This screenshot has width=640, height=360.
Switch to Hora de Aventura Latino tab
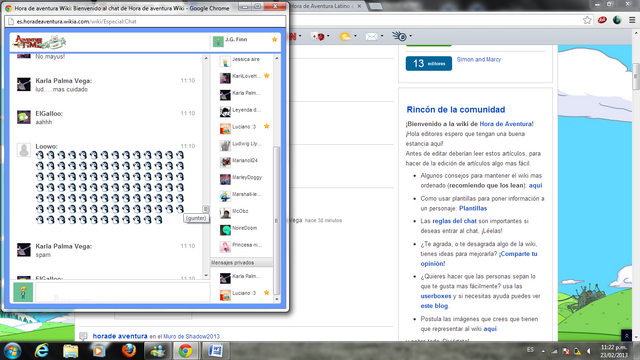(x=321, y=6)
